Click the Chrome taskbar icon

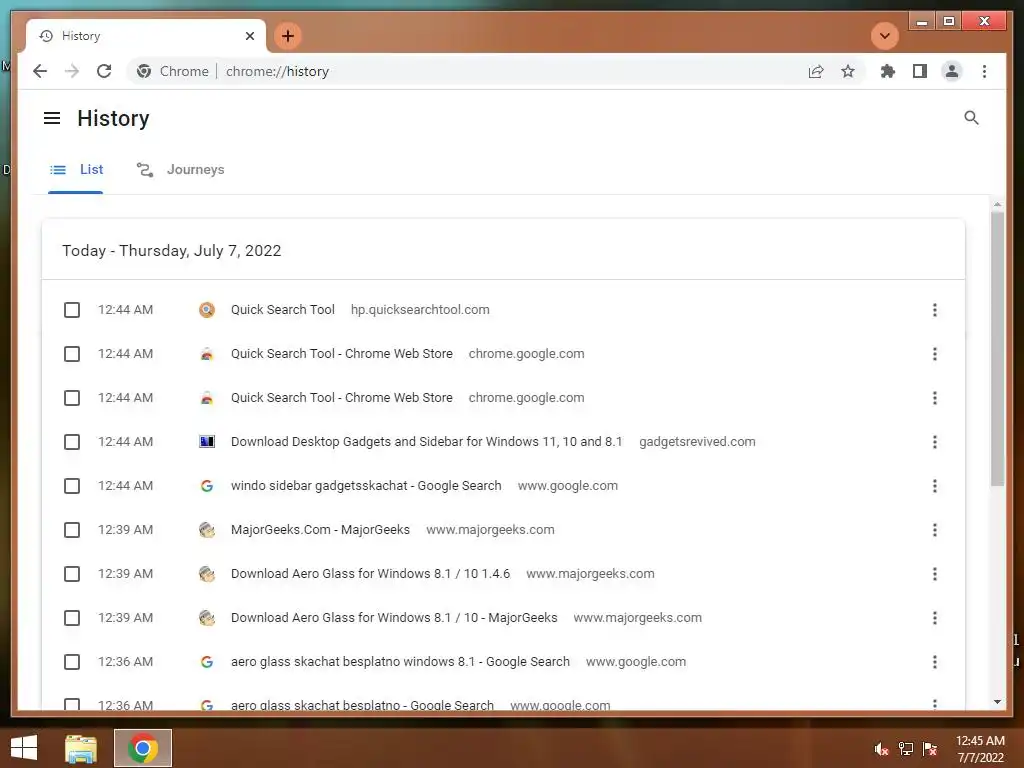click(143, 748)
